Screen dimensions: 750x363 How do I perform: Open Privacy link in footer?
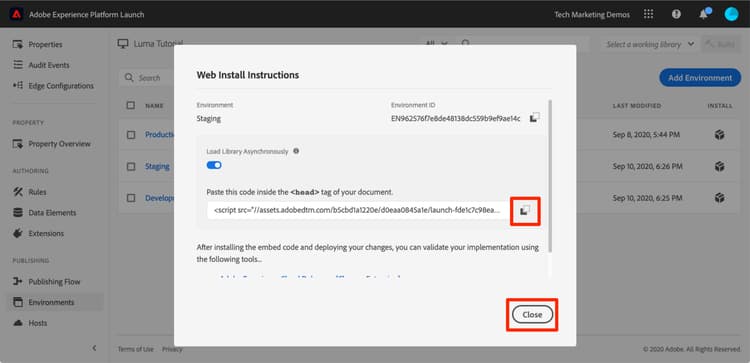pyautogui.click(x=172, y=349)
